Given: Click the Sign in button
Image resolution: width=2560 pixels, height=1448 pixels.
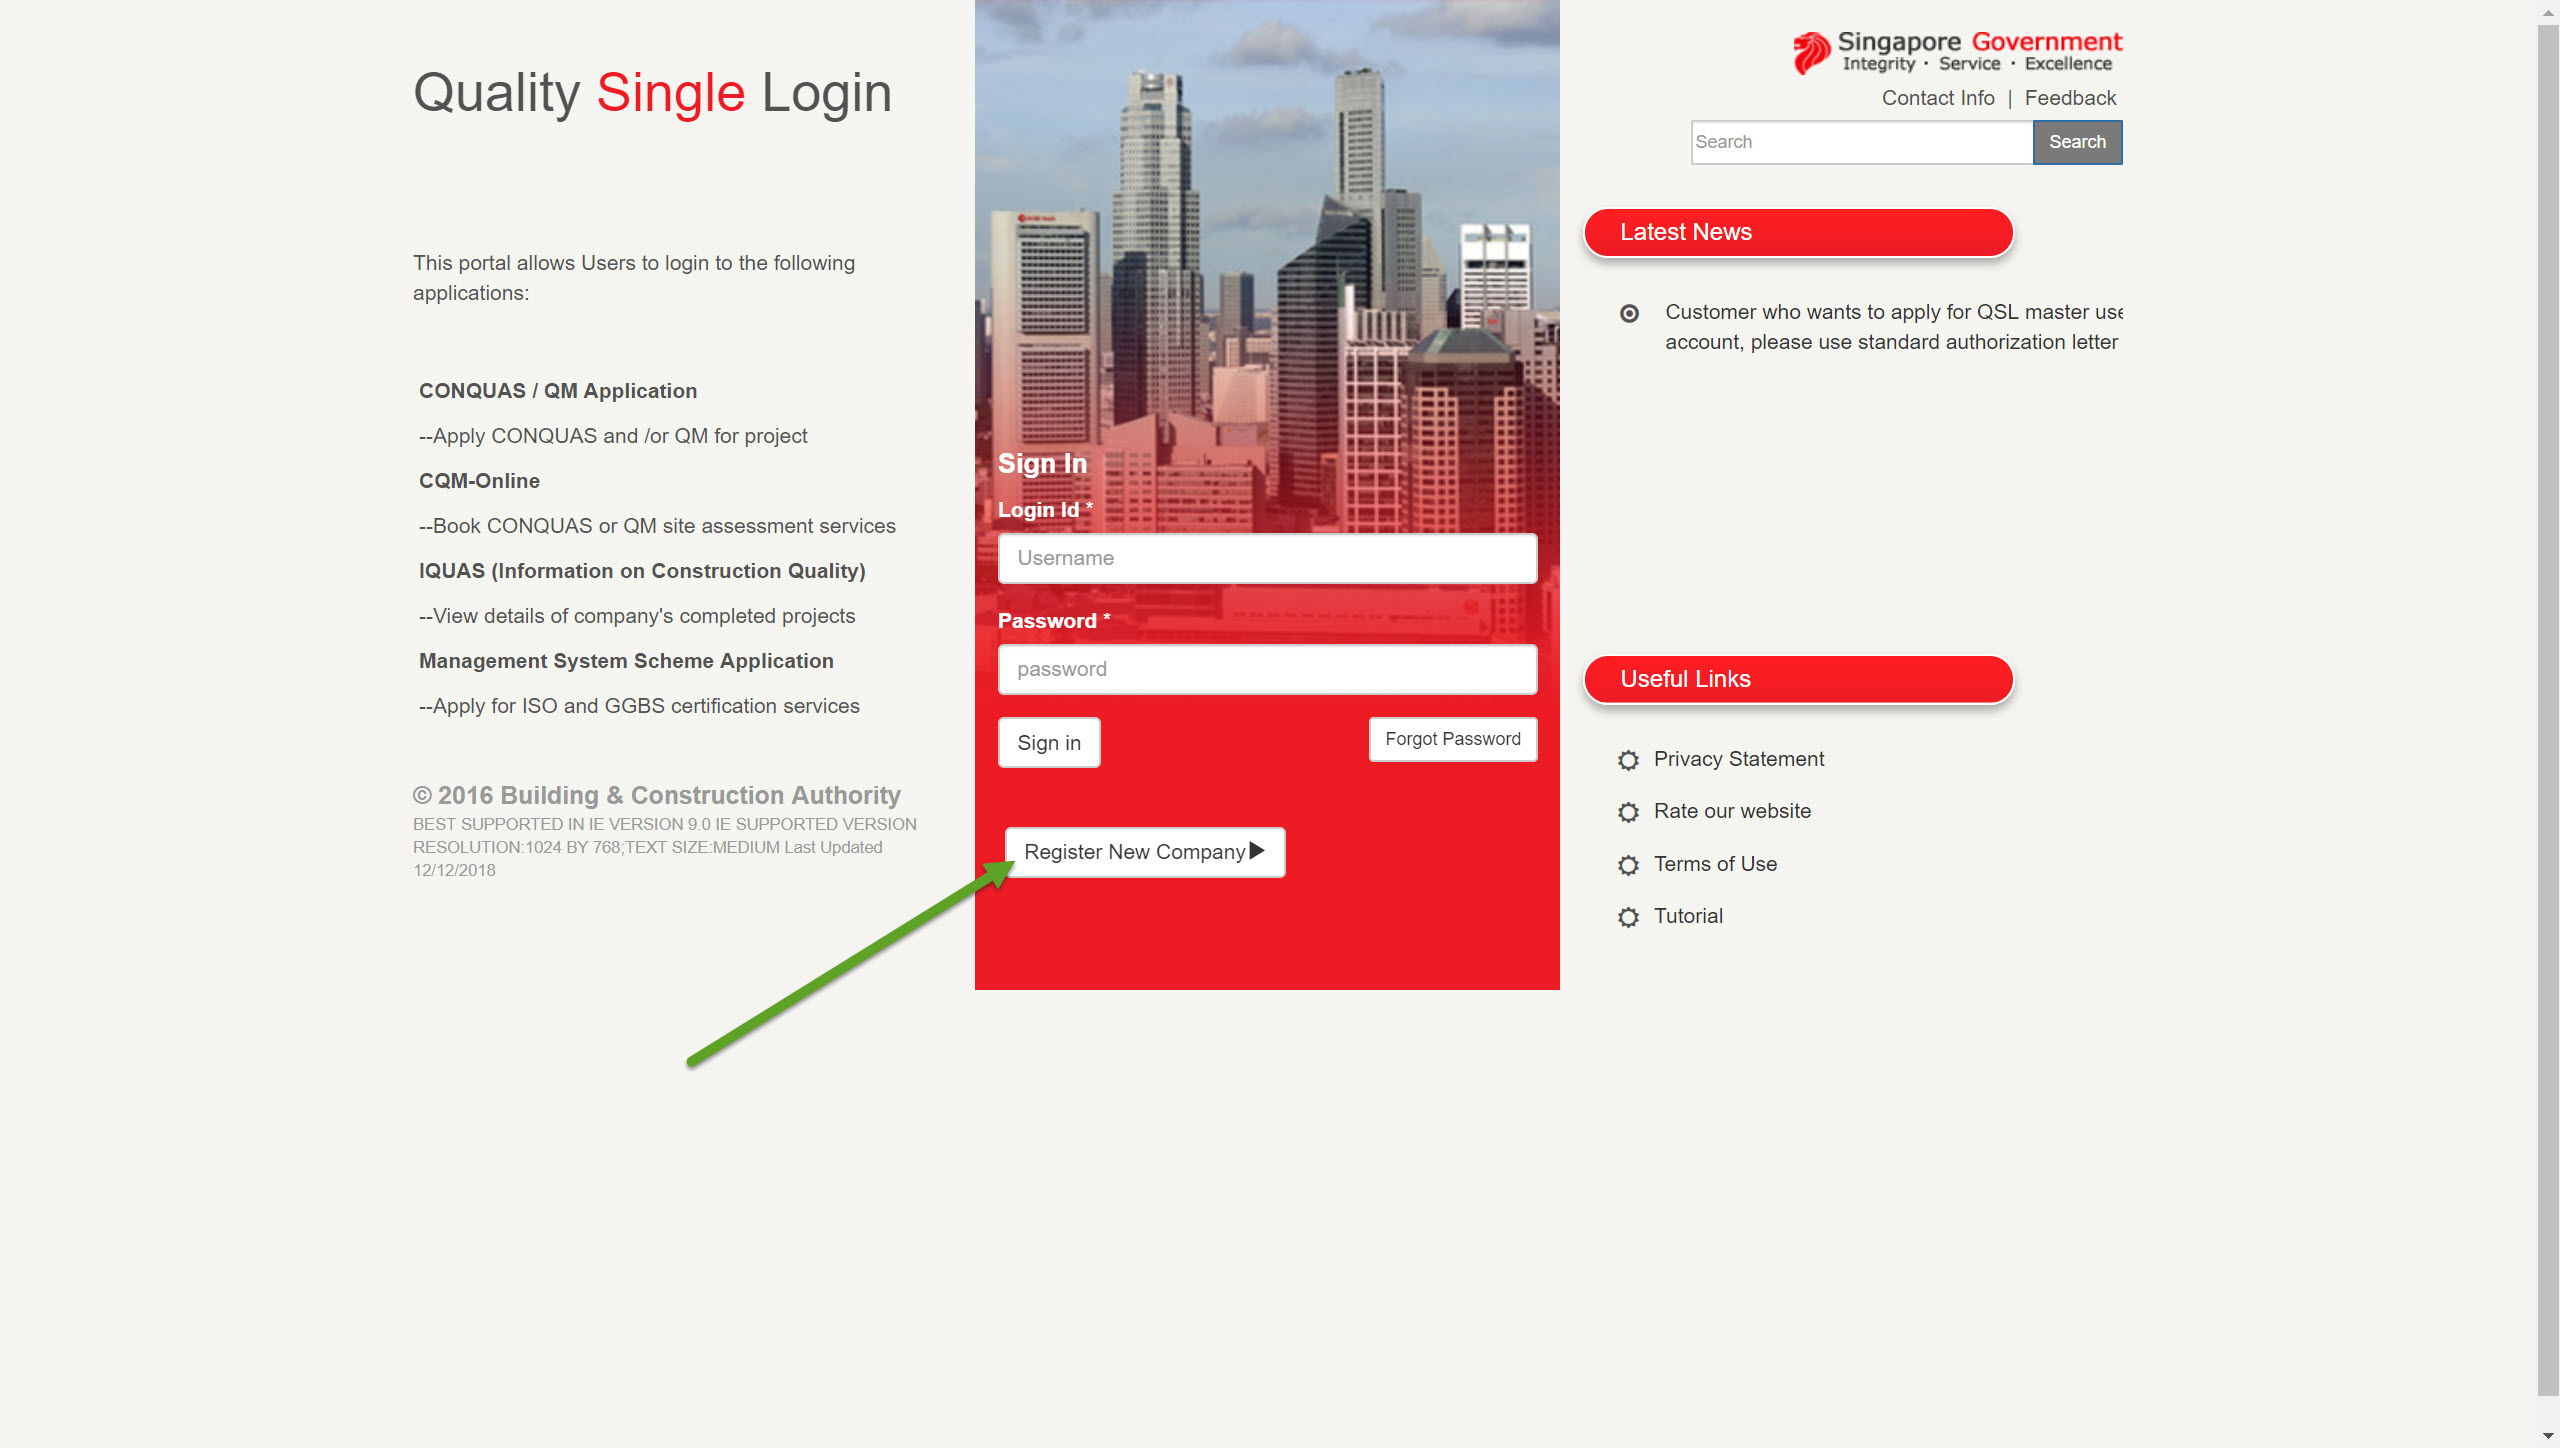Looking at the screenshot, I should point(1050,742).
